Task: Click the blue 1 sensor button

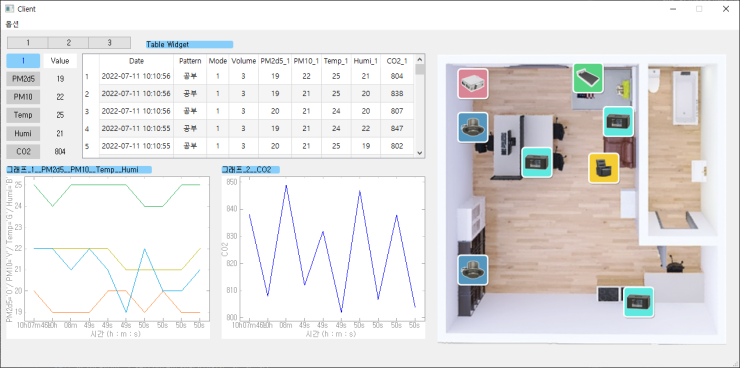Action: click(x=23, y=61)
